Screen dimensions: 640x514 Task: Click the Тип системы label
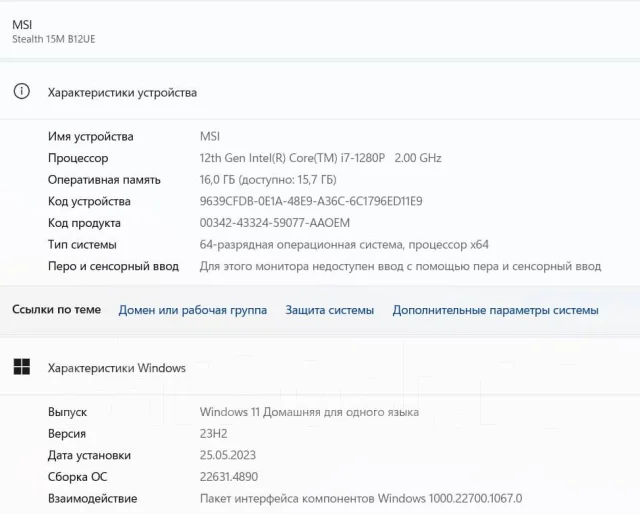pos(82,245)
